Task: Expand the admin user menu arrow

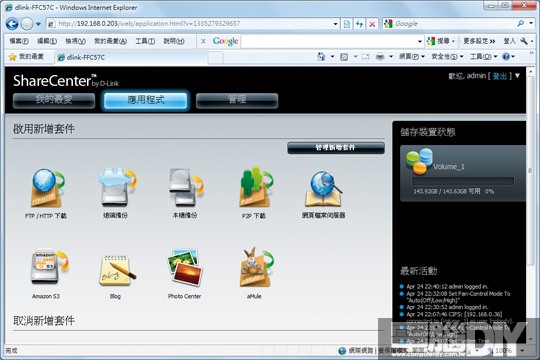Action: [517, 76]
